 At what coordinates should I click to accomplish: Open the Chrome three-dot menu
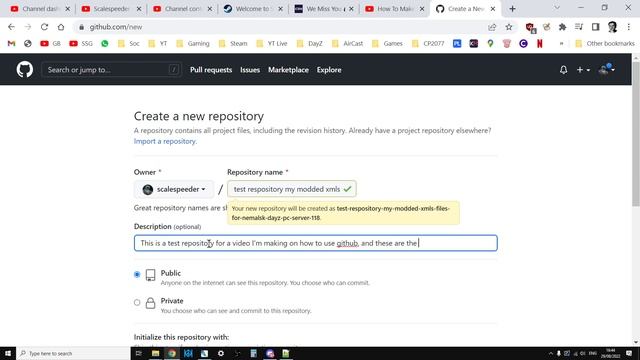click(629, 27)
